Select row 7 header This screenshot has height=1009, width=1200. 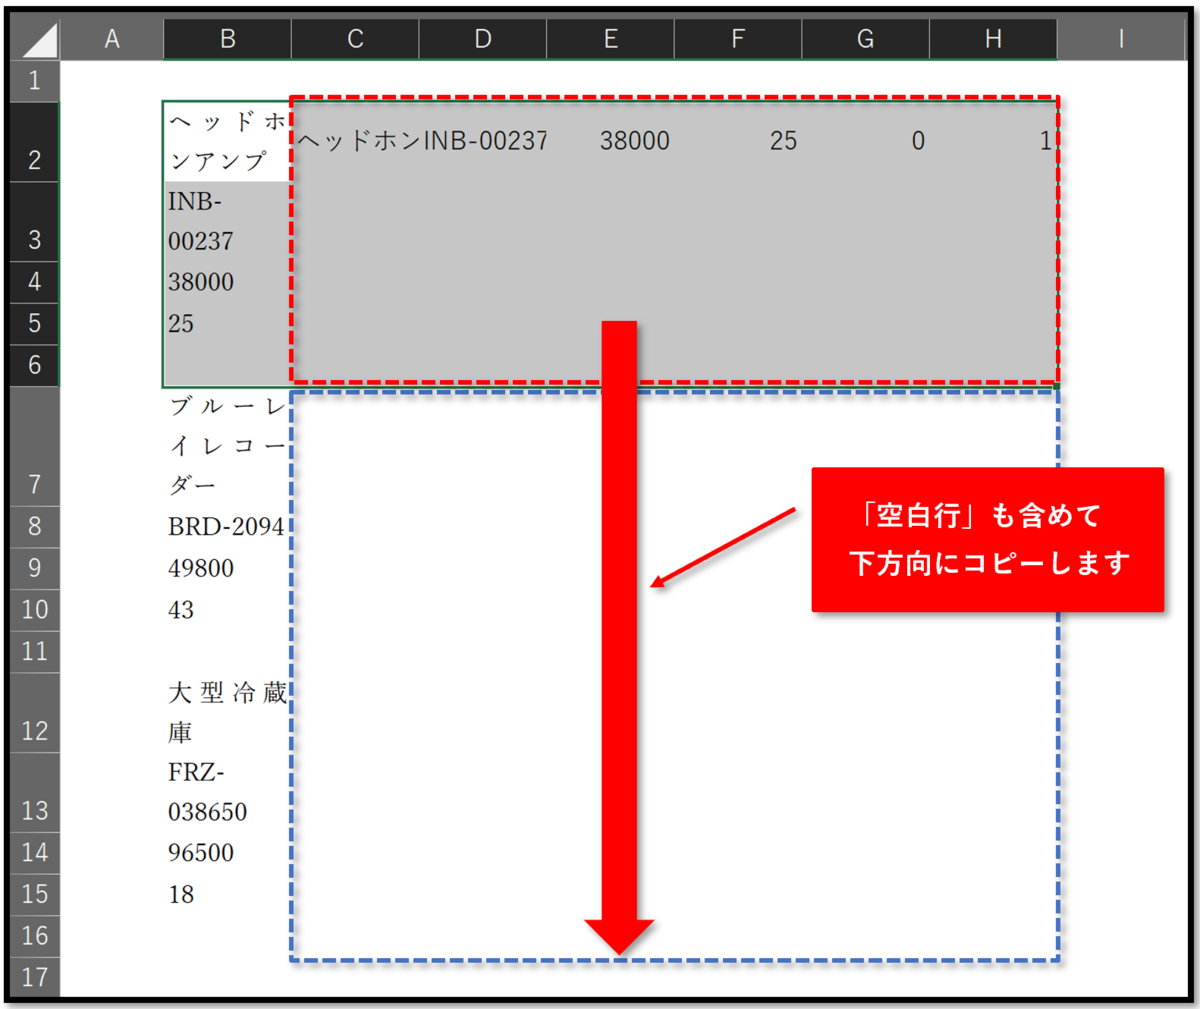34,446
